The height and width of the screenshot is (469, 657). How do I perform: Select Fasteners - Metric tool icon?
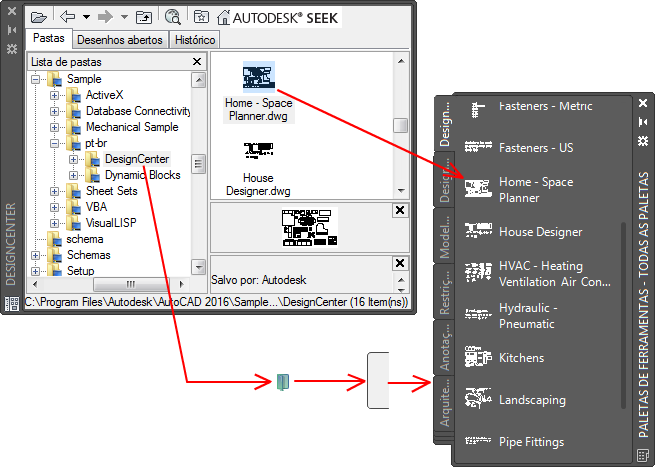[x=478, y=110]
